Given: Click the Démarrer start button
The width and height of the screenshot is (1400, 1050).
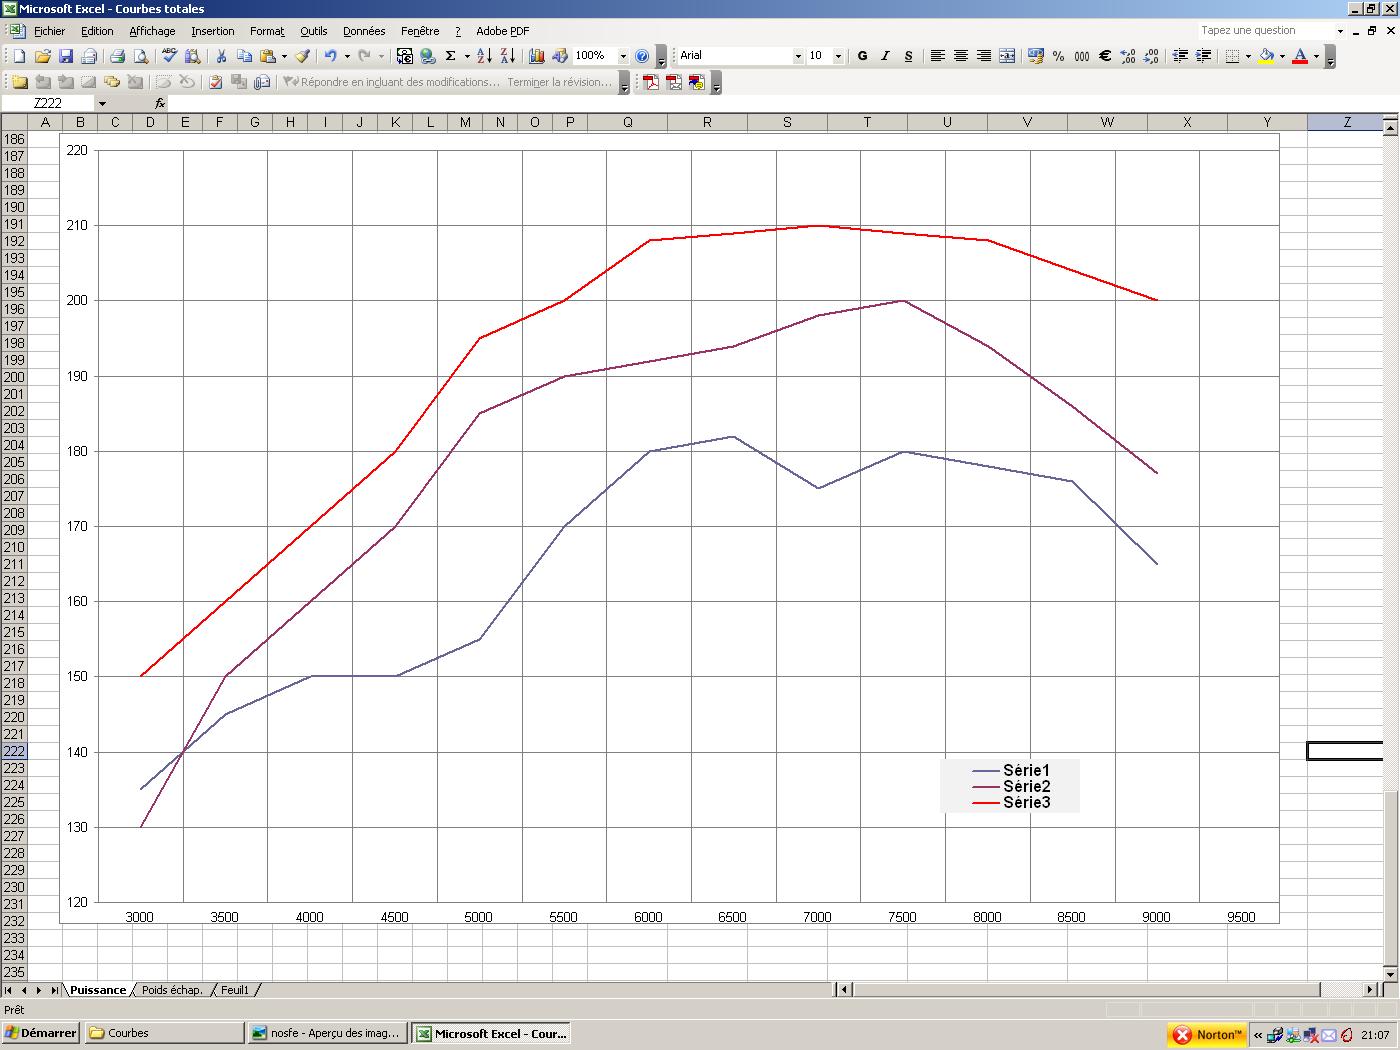Looking at the screenshot, I should [x=41, y=1033].
